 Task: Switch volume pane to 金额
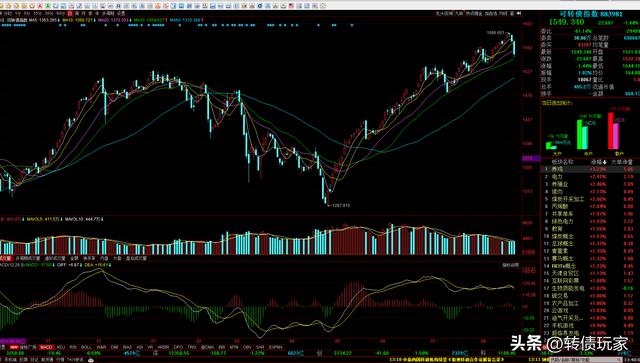(74, 258)
